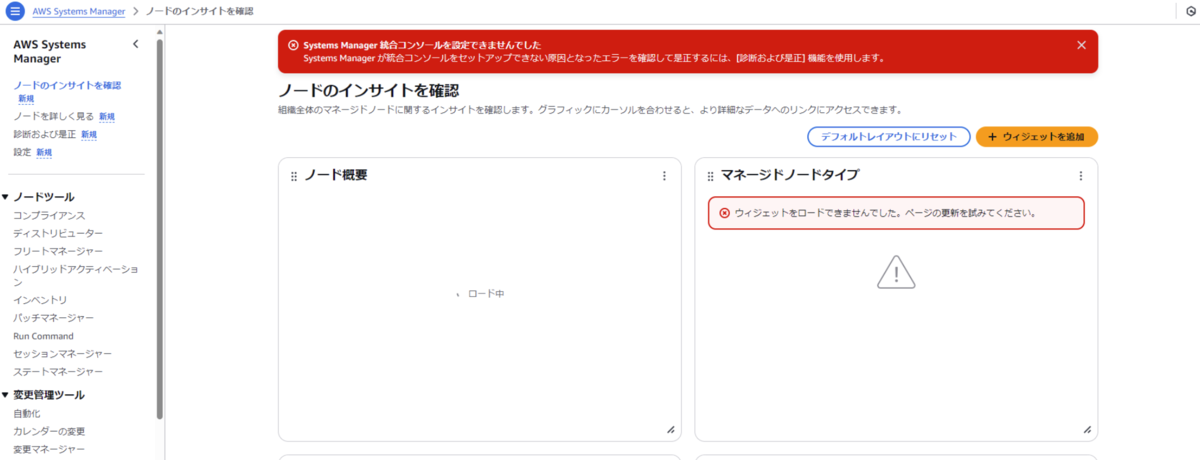Open 設定 in sidebar
Image resolution: width=1200 pixels, height=460 pixels.
22,152
